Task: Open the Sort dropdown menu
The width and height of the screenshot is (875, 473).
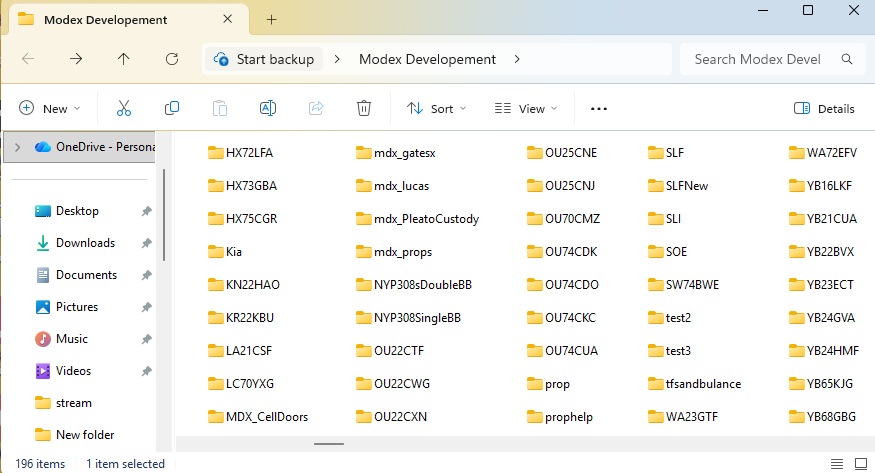Action: (x=436, y=109)
